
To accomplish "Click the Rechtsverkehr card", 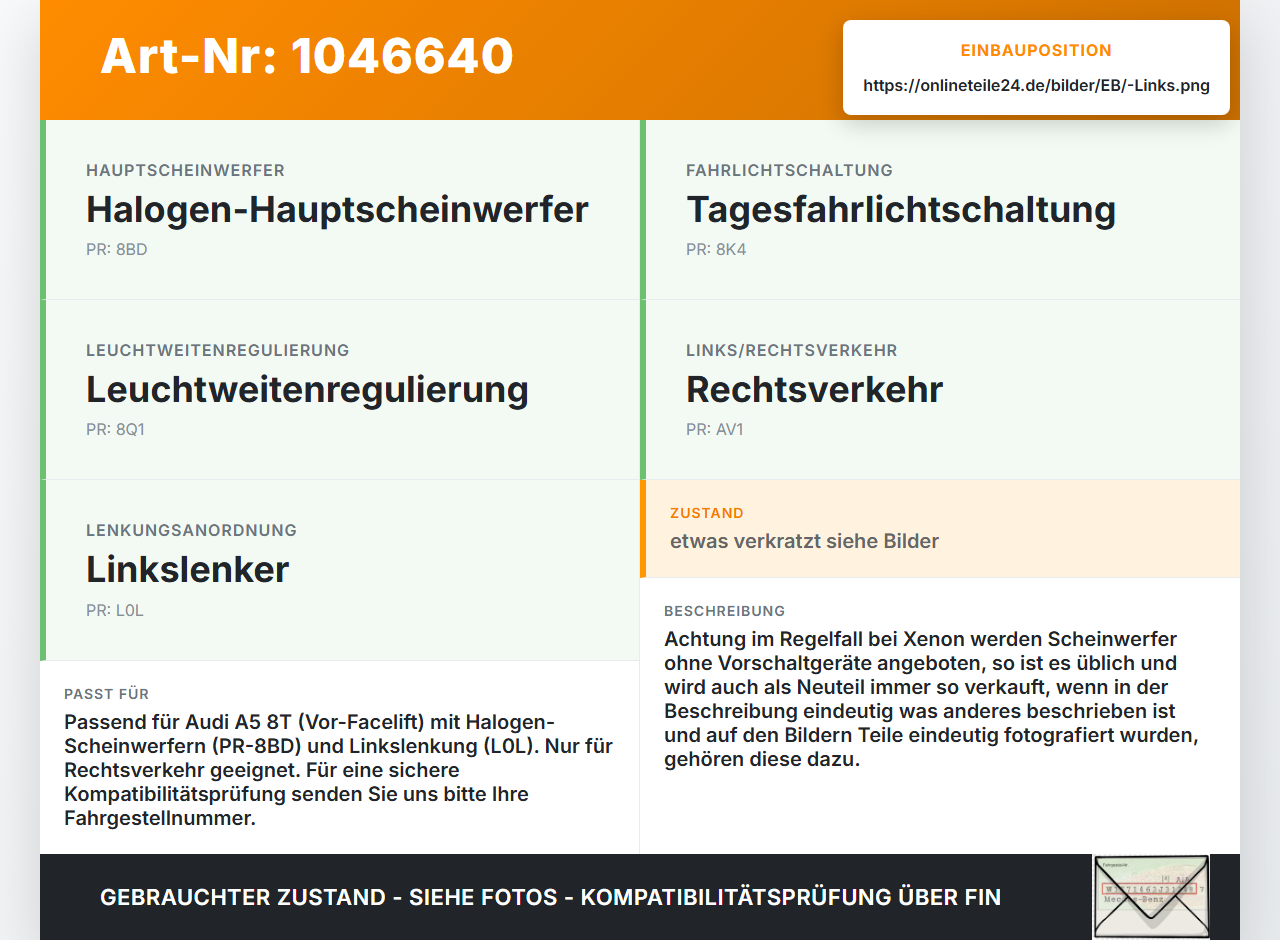I will click(x=940, y=390).
